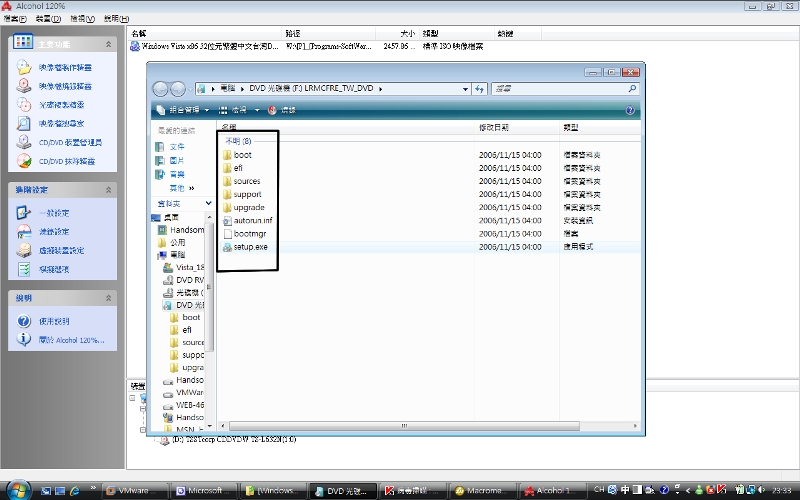Screen dimensions: 800x500
Task: Open Image Burning Wizard disc icon
Action: (x=23, y=86)
